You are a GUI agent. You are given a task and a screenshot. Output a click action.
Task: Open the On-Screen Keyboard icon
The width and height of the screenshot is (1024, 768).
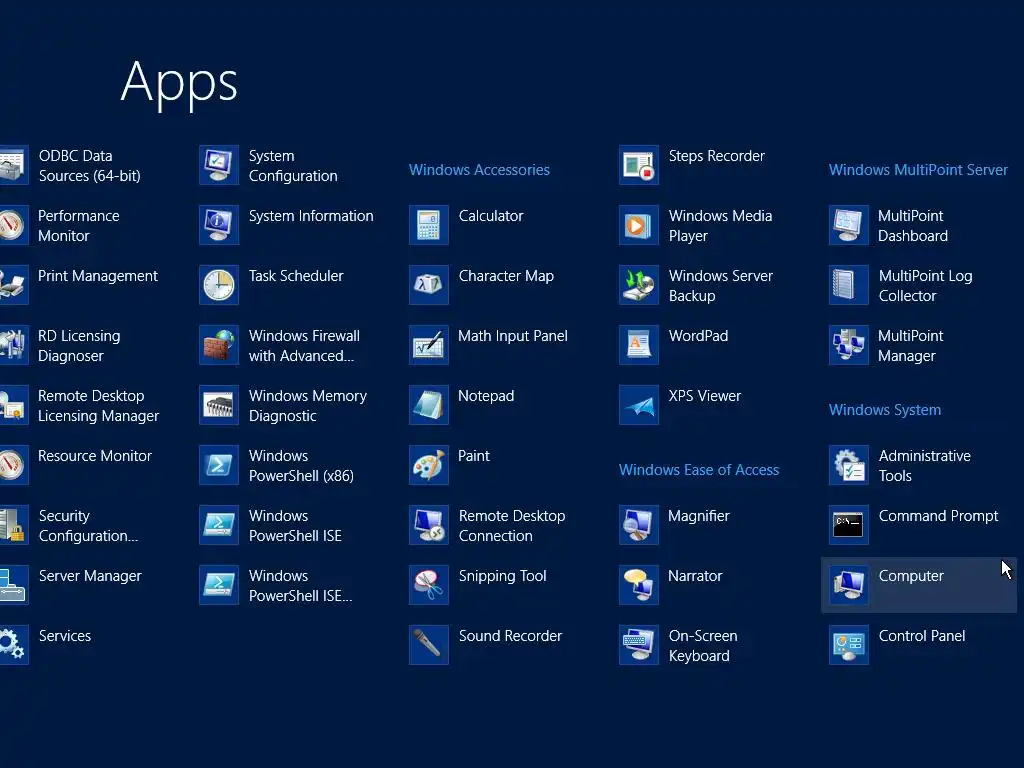click(x=639, y=645)
